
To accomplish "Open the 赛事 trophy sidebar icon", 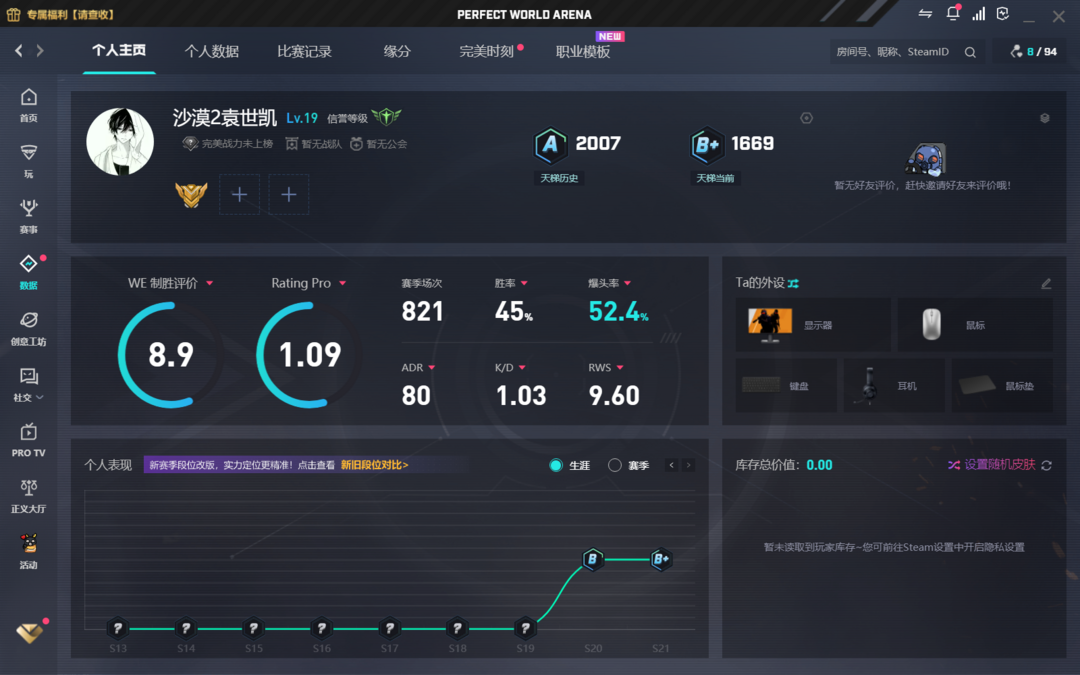I will 28,216.
